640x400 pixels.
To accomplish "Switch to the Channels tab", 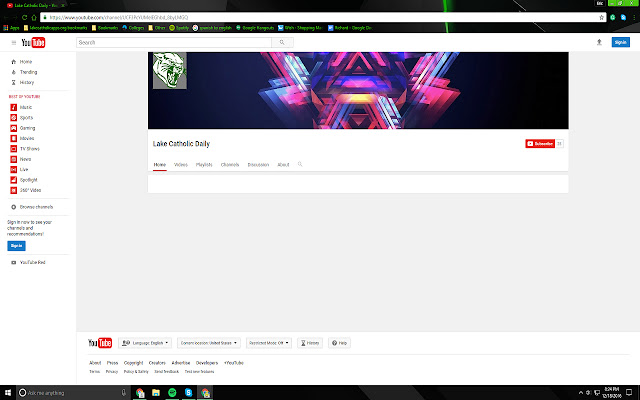I will [230, 165].
